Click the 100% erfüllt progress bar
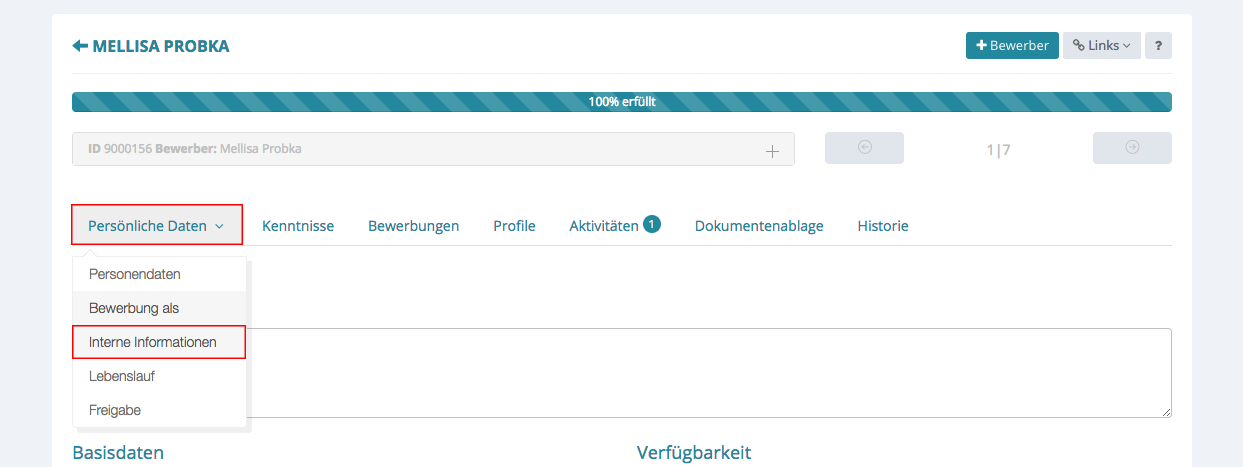 coord(621,102)
